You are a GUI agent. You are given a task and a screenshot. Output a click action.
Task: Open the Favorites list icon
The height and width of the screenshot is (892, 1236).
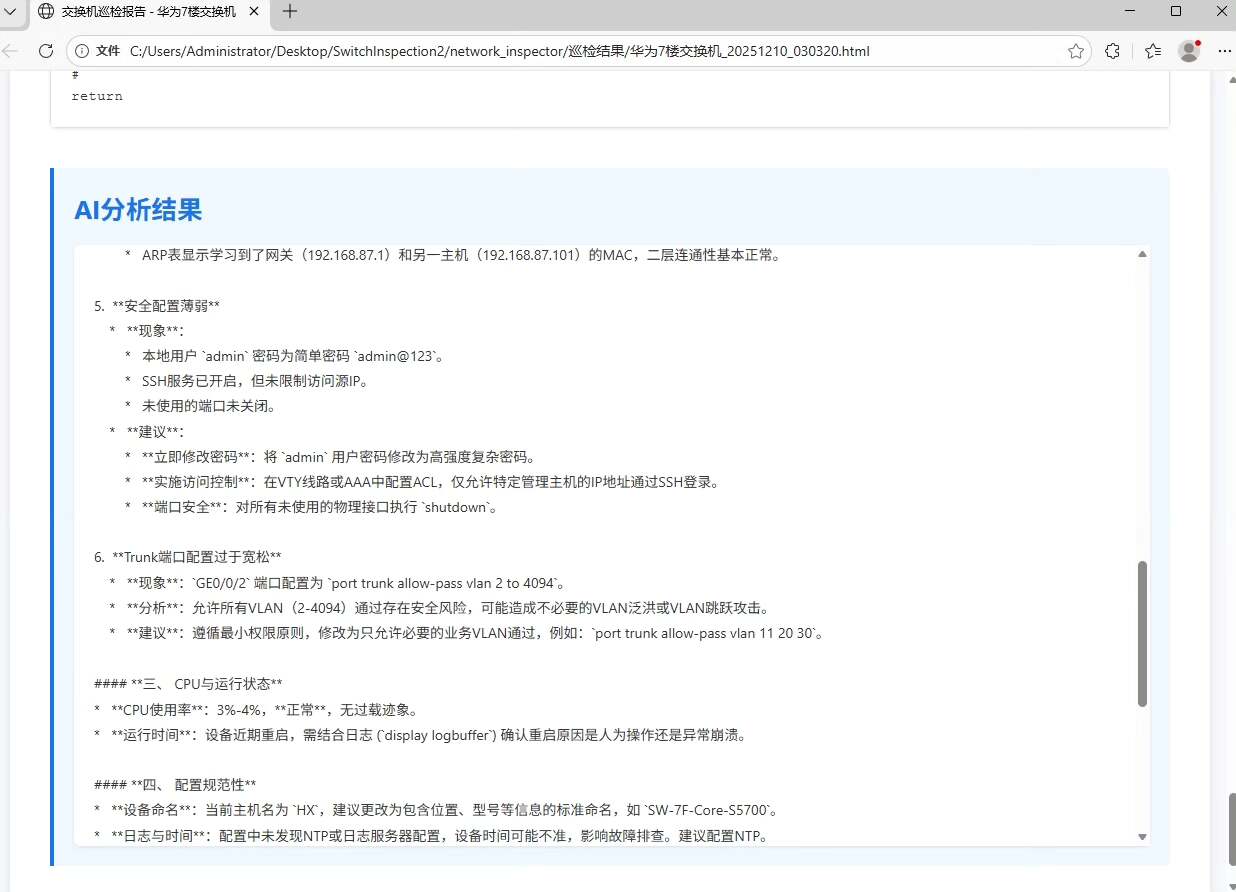(x=1152, y=51)
